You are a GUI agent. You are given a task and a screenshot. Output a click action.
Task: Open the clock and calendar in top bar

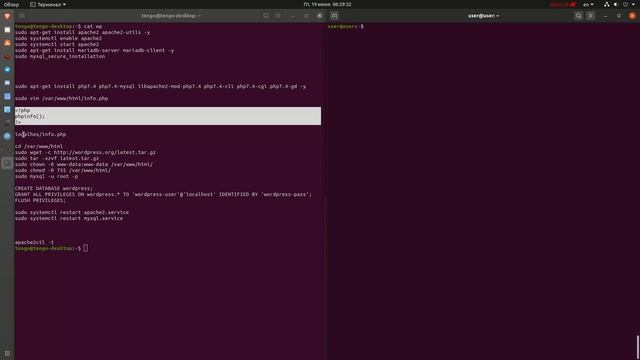(327, 4)
